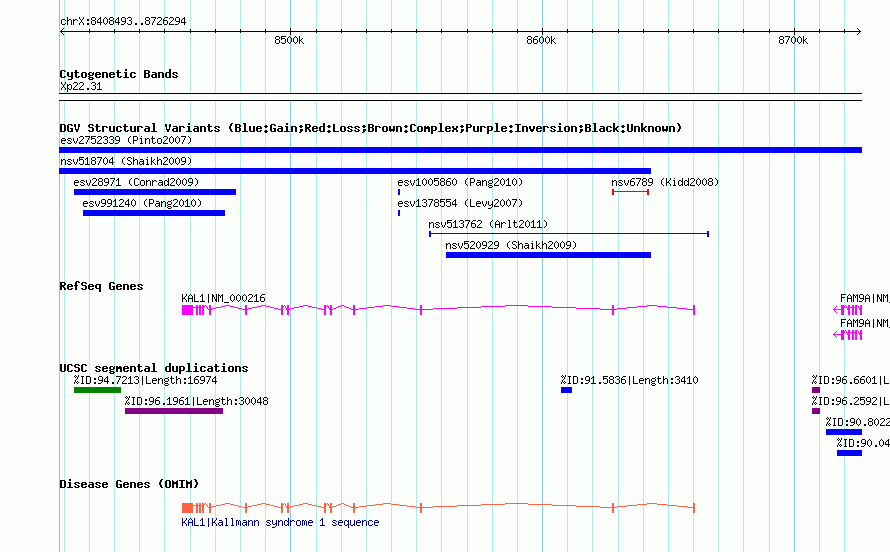Click the %ID:91.5836|Length:3410 label
The image size is (890, 552).
[629, 380]
